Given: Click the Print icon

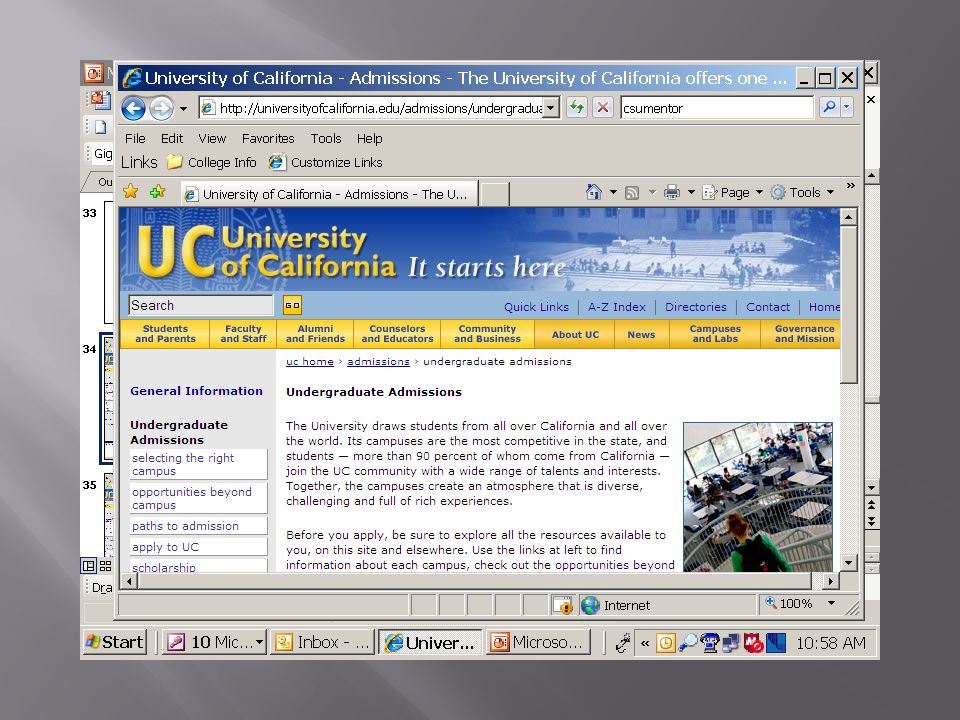Looking at the screenshot, I should (x=672, y=192).
